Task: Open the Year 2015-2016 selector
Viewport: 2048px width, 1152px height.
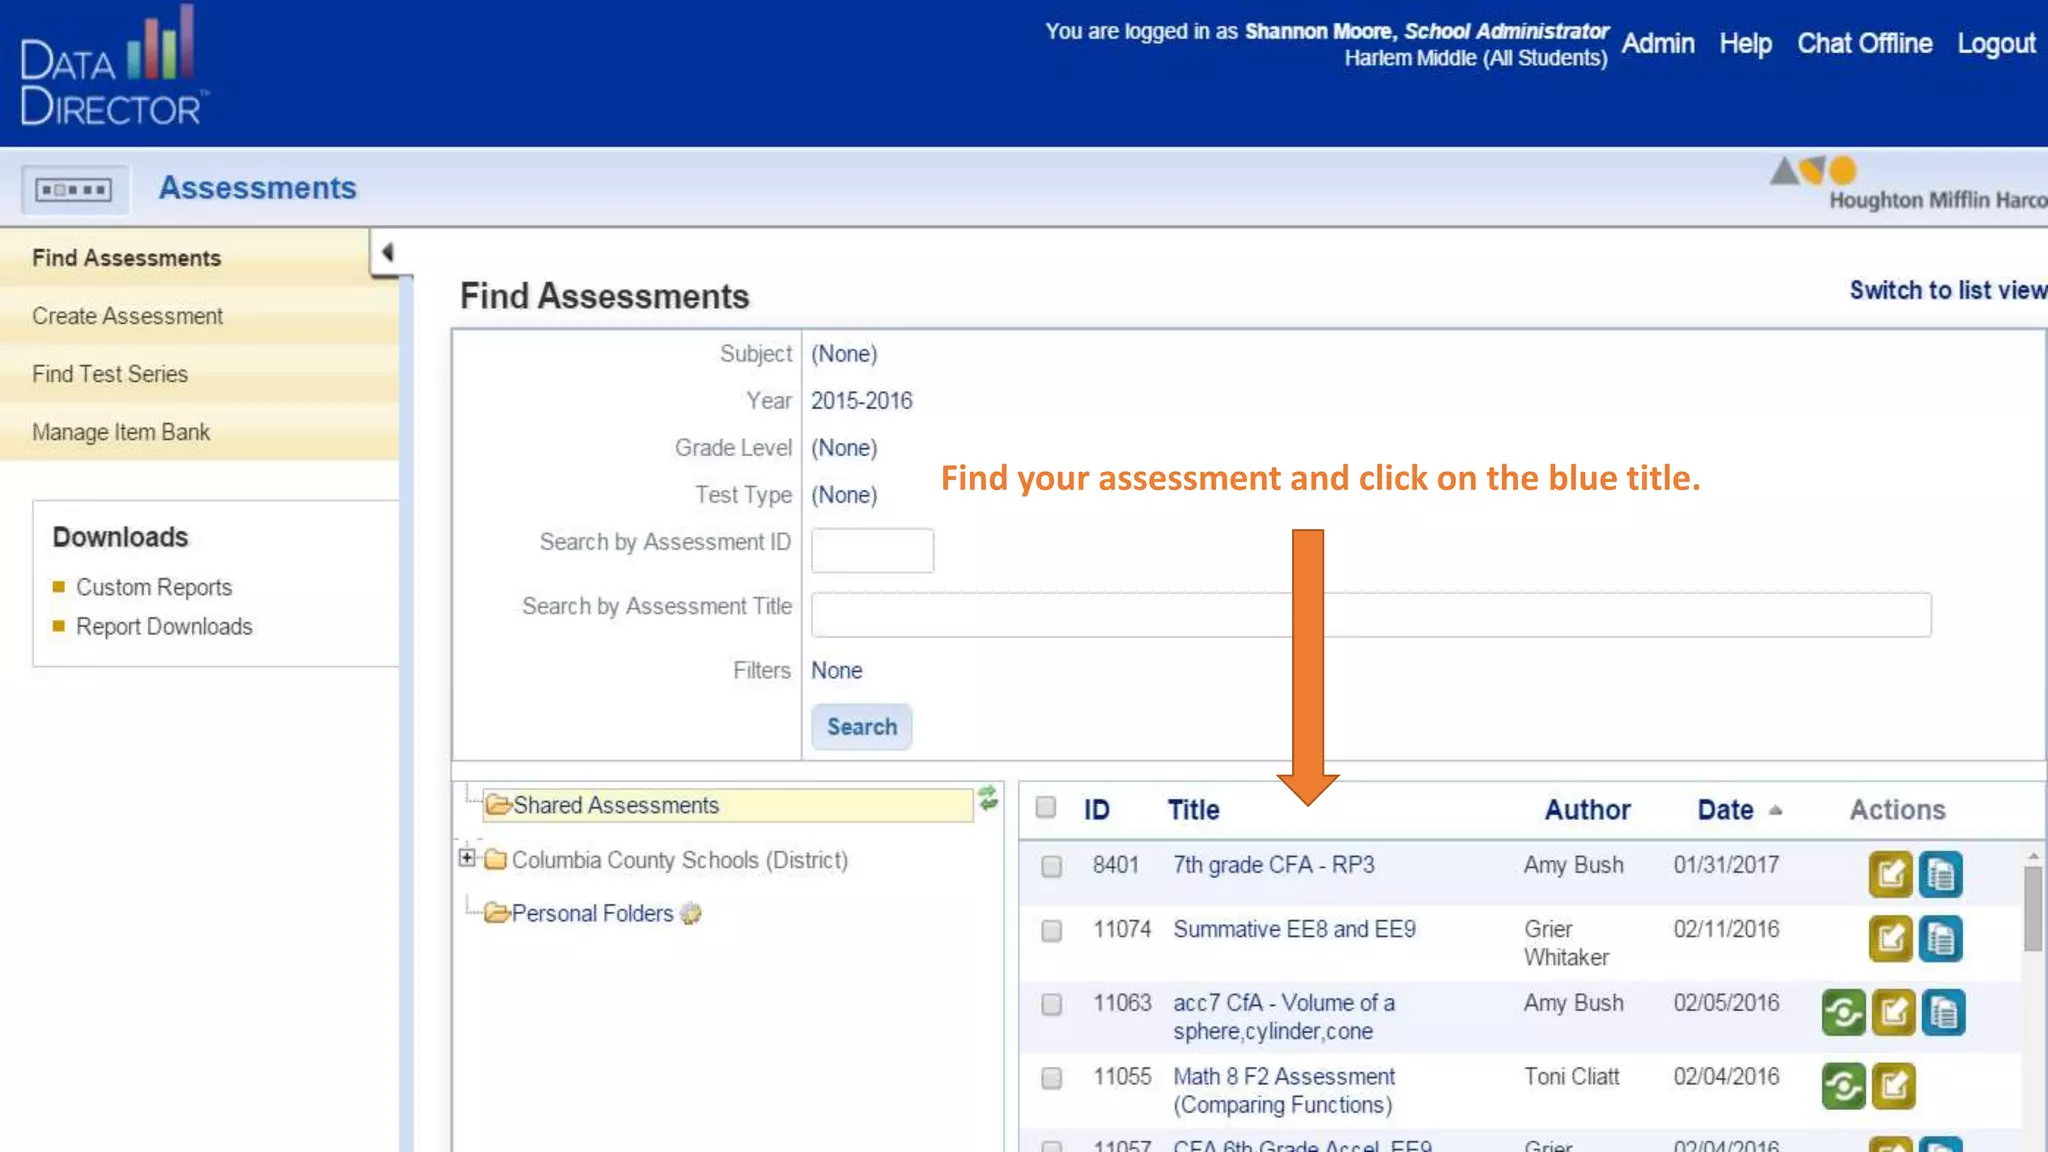Action: [x=861, y=401]
